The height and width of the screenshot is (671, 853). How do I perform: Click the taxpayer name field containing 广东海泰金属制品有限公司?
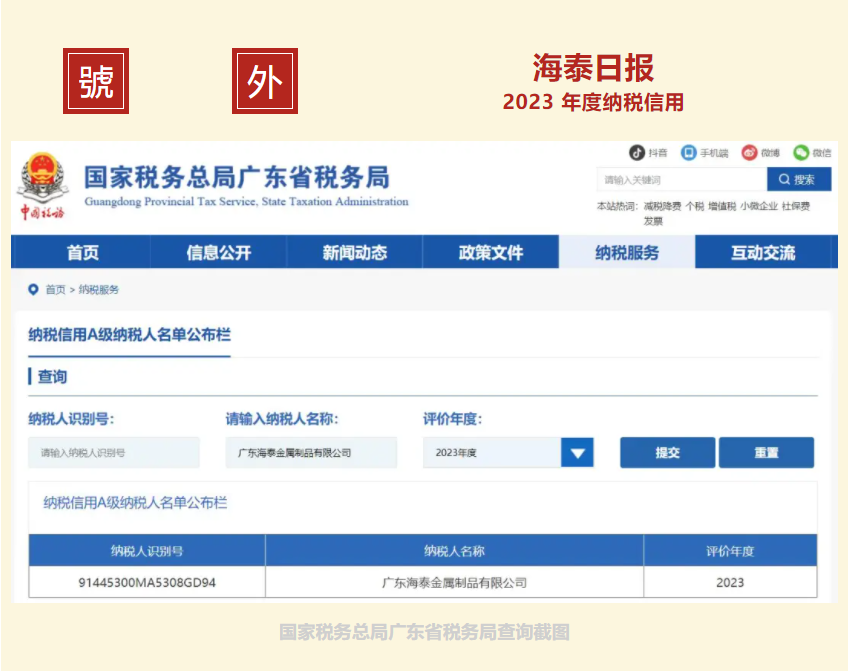pos(311,453)
